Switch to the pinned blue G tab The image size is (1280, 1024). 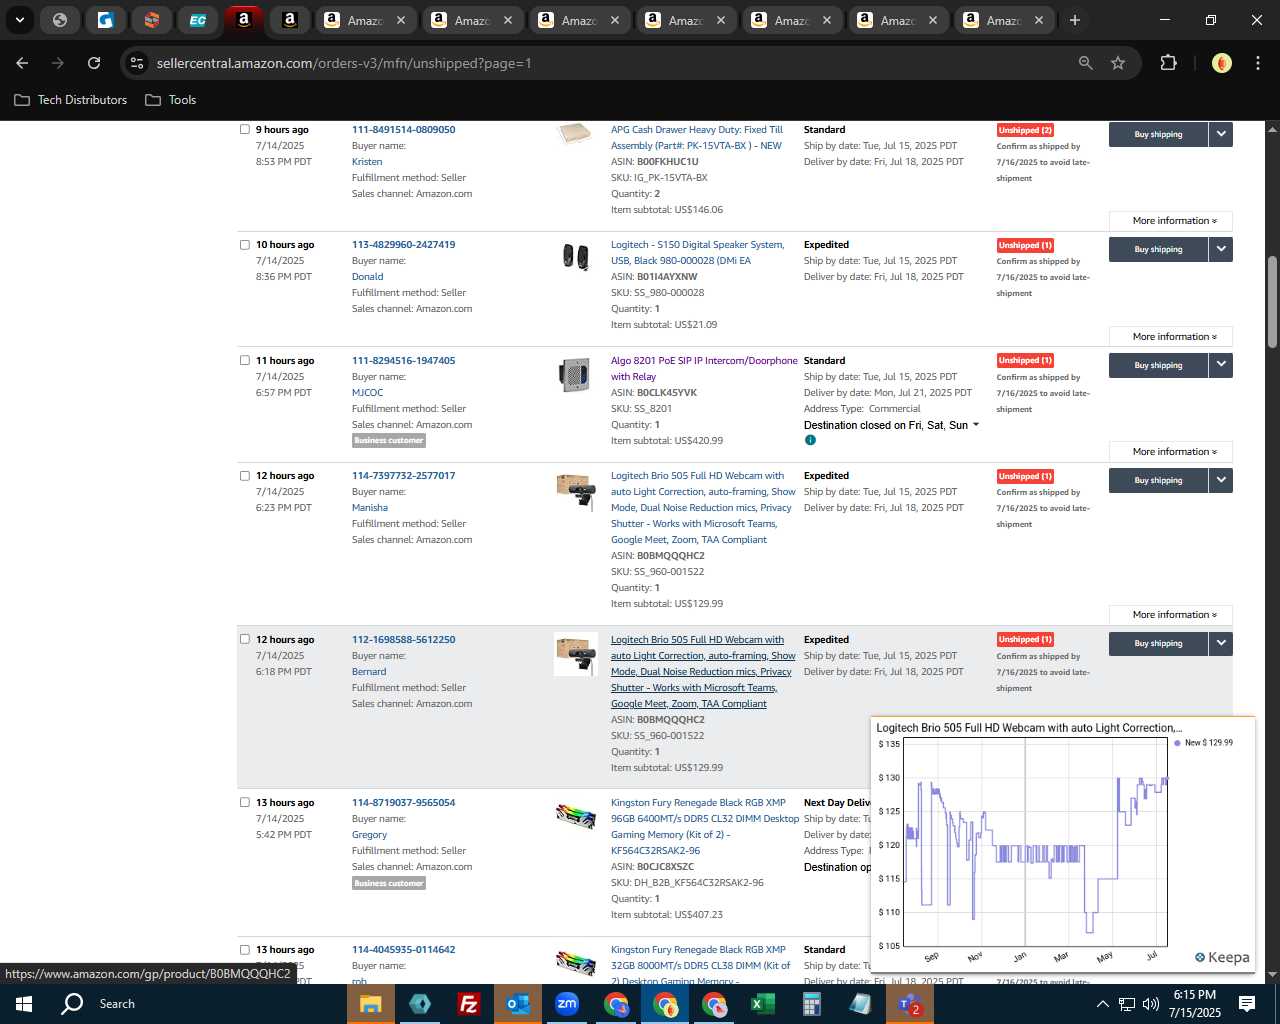pos(105,20)
